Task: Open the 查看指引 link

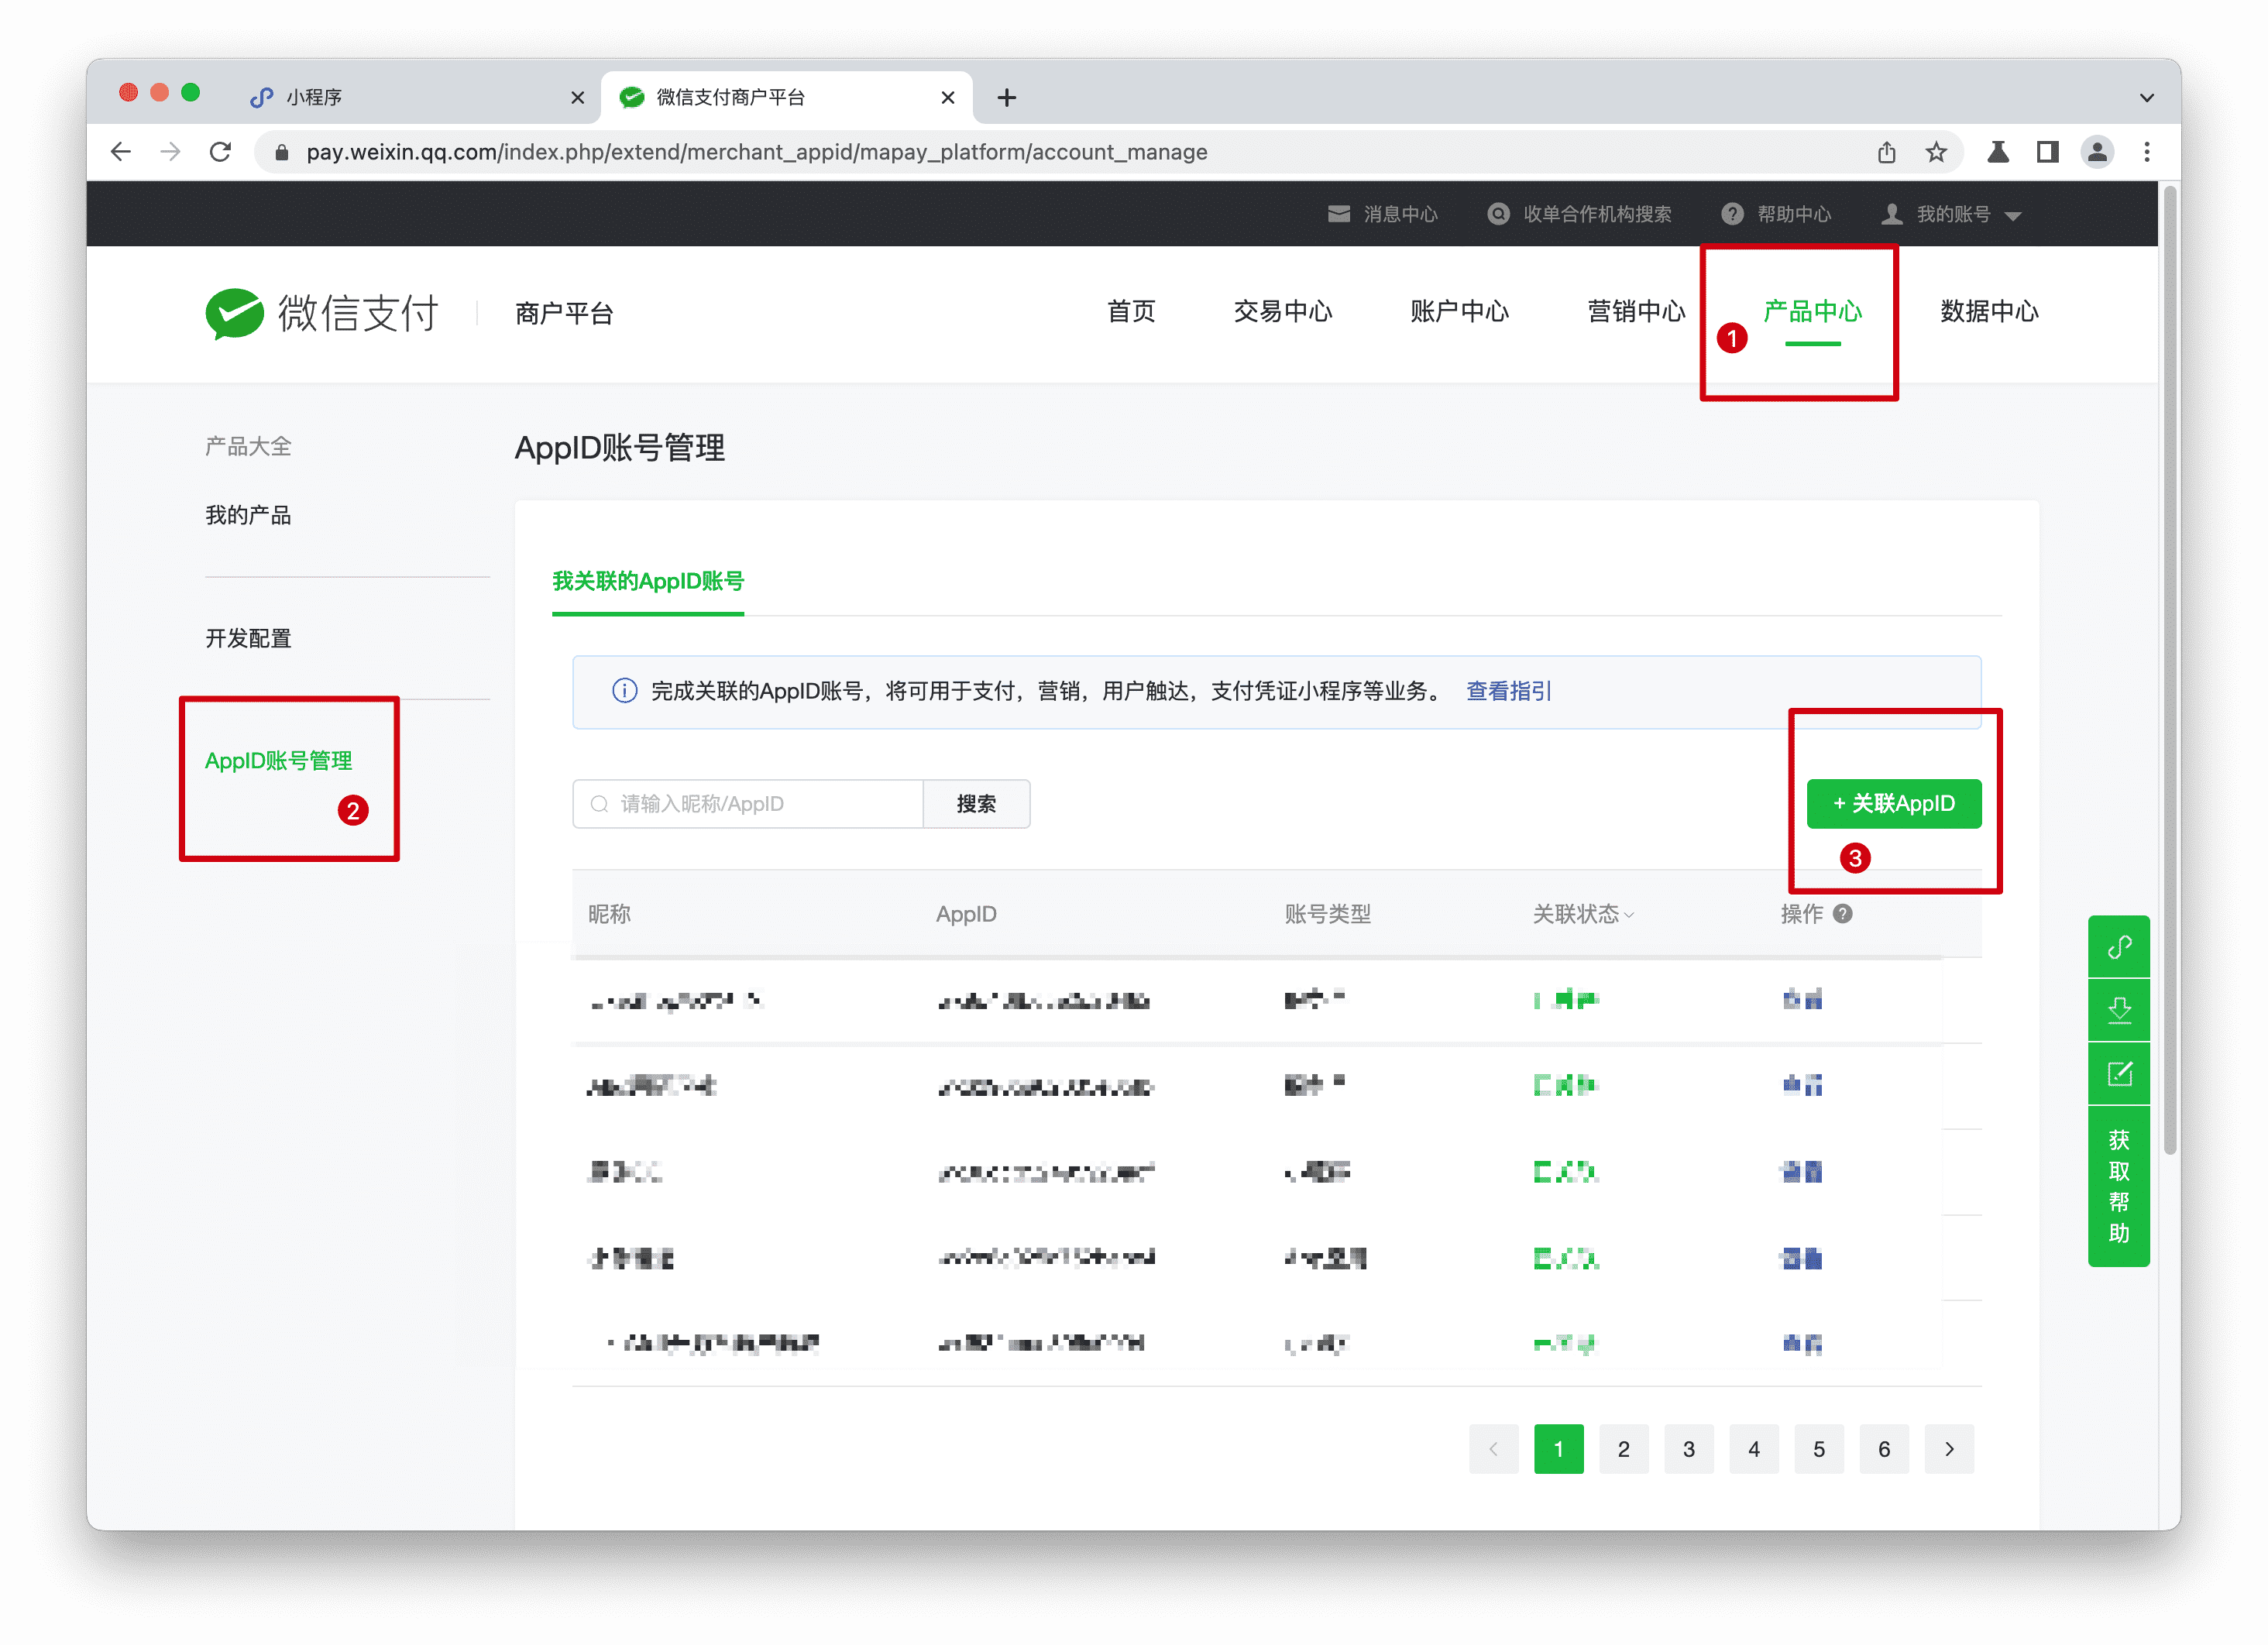Action: click(x=1507, y=690)
